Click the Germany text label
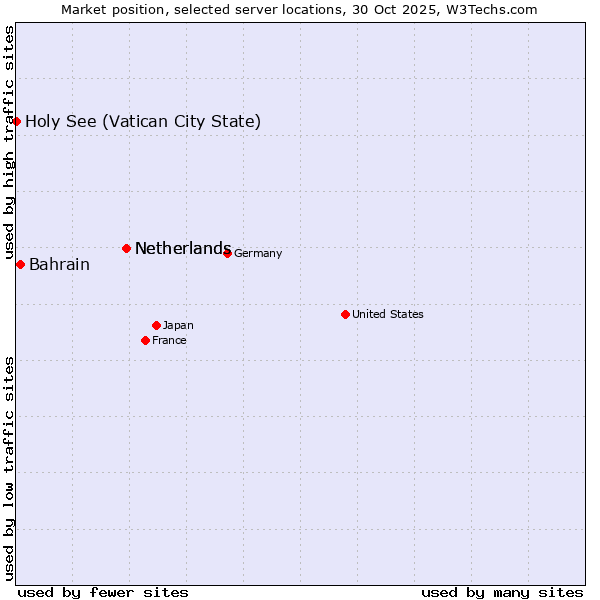Screen dimensions: 600x600 pos(258,254)
